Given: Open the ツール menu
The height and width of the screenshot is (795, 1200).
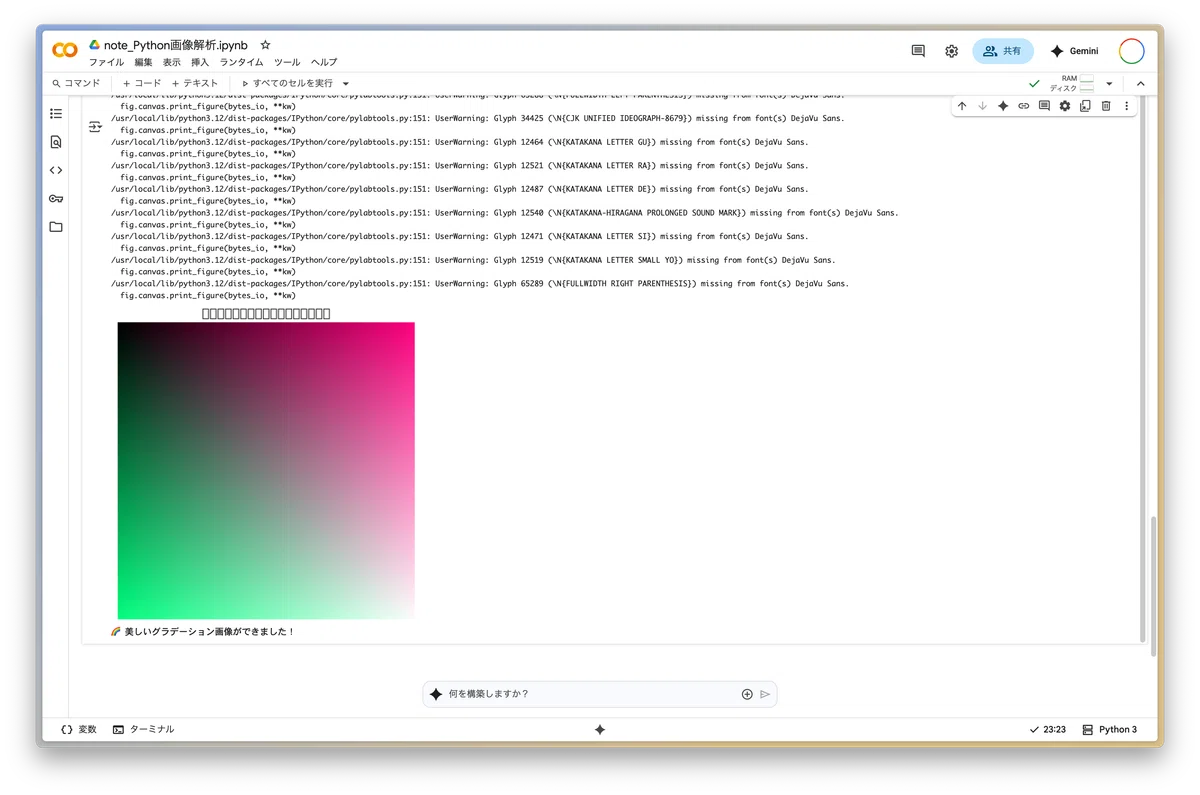Looking at the screenshot, I should click(287, 62).
